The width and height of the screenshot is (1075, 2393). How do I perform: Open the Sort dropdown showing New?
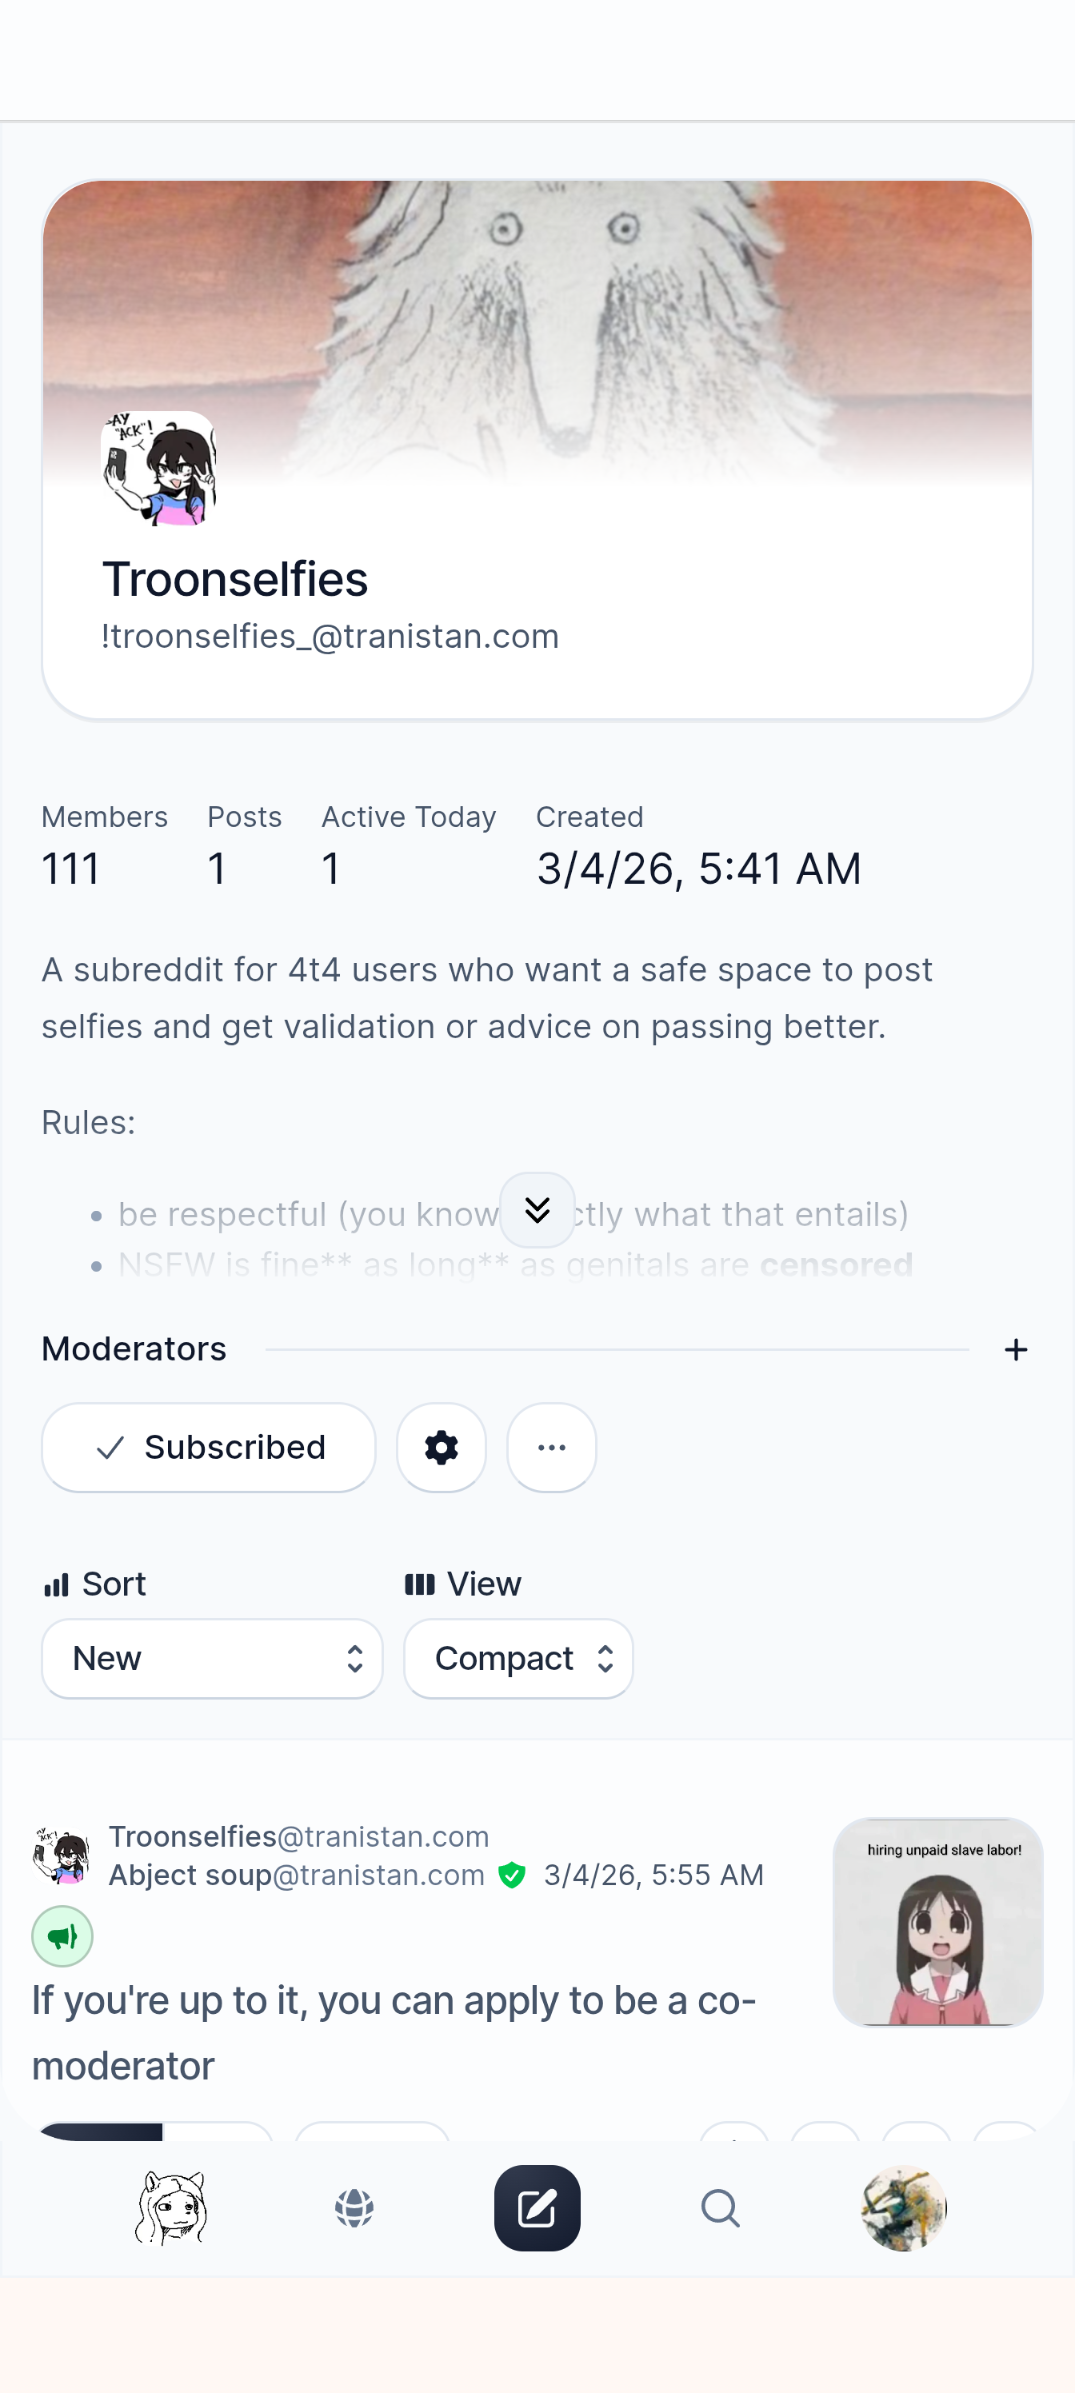[x=212, y=1658]
